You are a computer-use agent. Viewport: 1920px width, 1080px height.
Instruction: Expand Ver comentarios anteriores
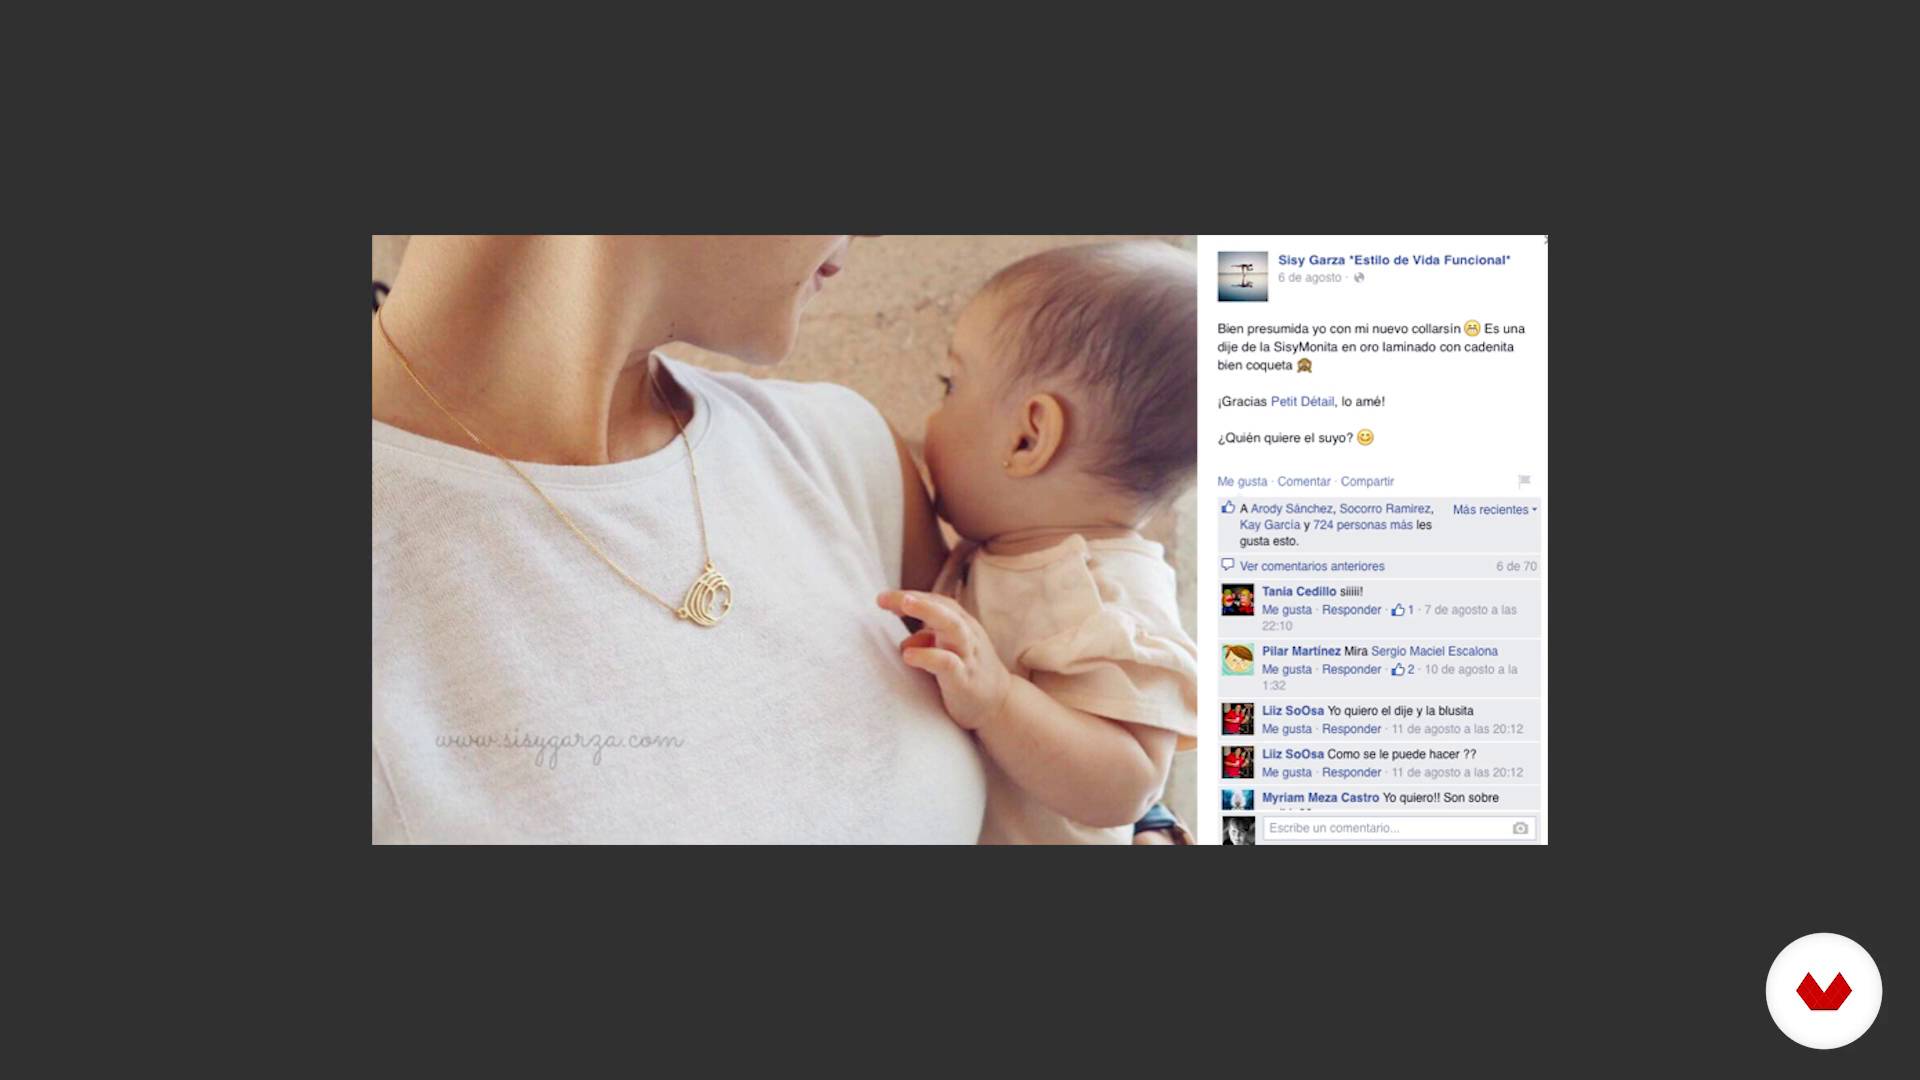click(x=1312, y=566)
